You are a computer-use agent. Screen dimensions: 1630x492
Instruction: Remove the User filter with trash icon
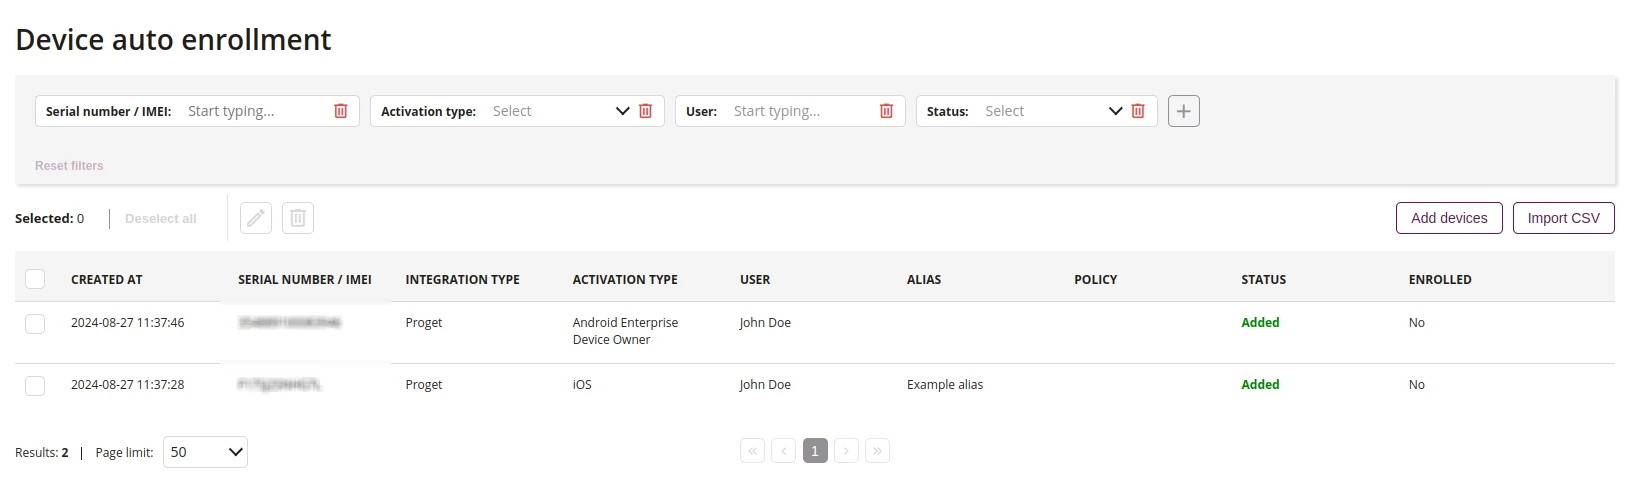[x=886, y=111]
